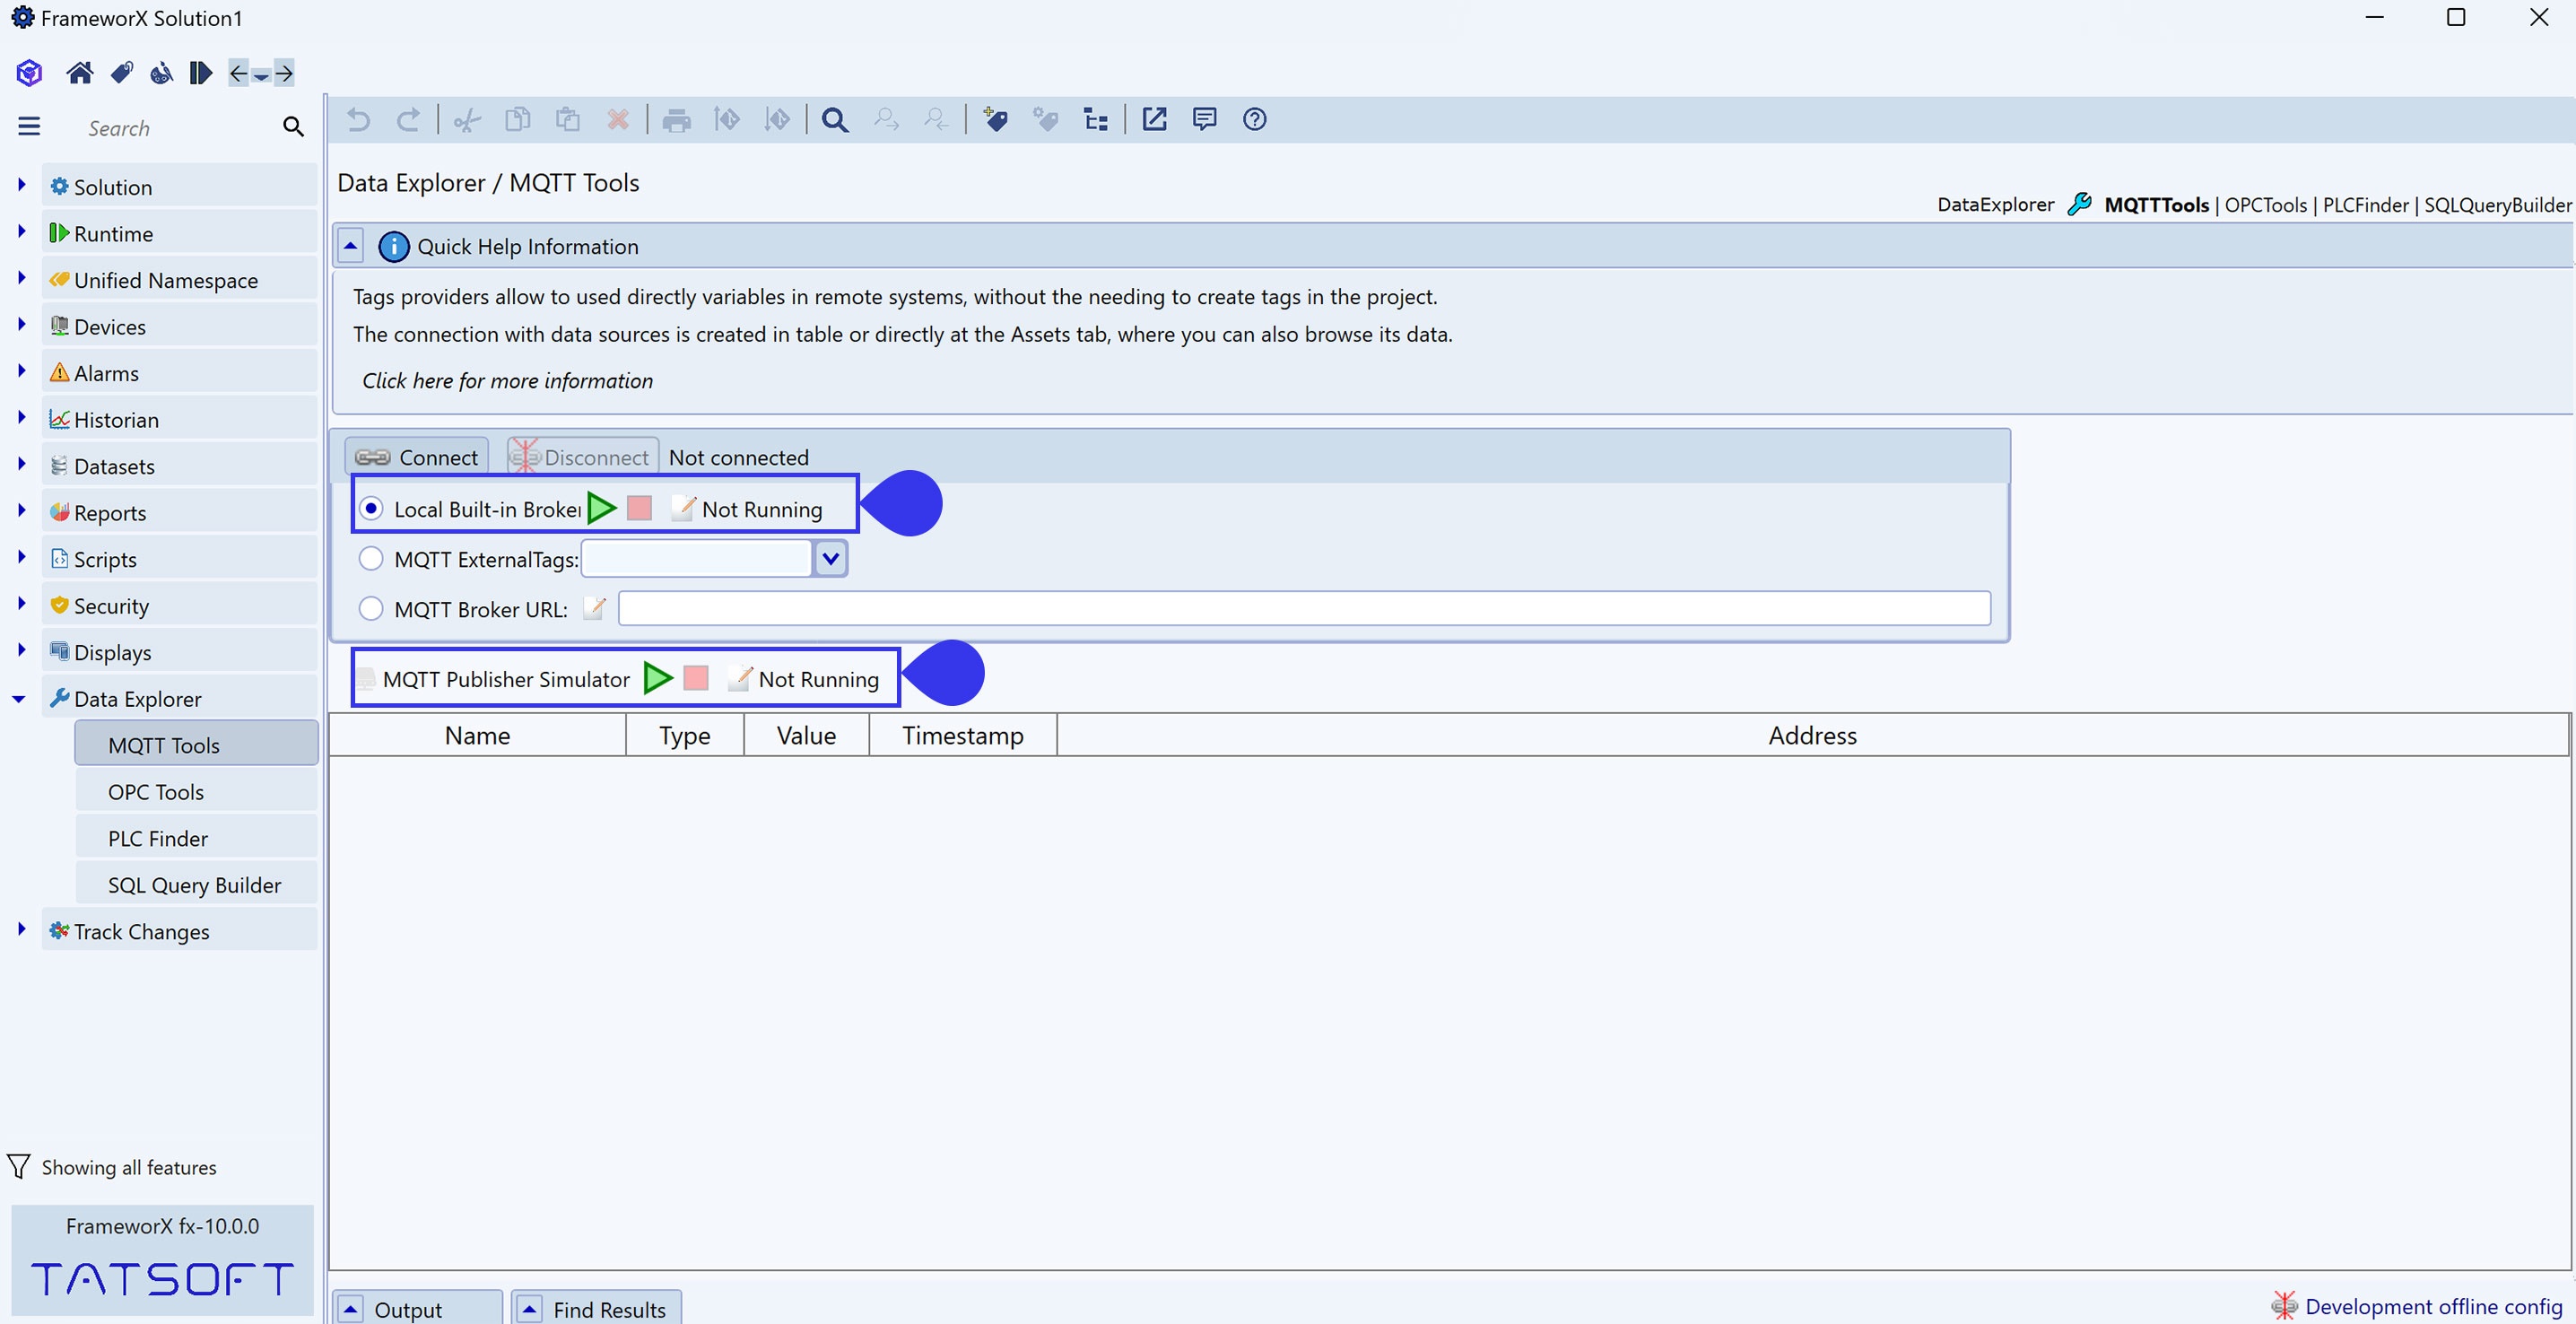
Task: Start the MQTT Publisher Simulator
Action: pos(658,678)
